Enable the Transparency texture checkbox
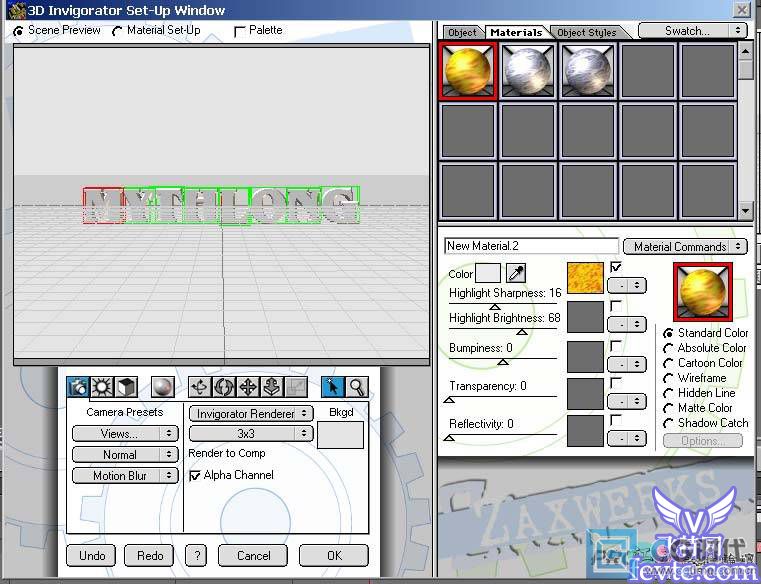 coord(616,383)
